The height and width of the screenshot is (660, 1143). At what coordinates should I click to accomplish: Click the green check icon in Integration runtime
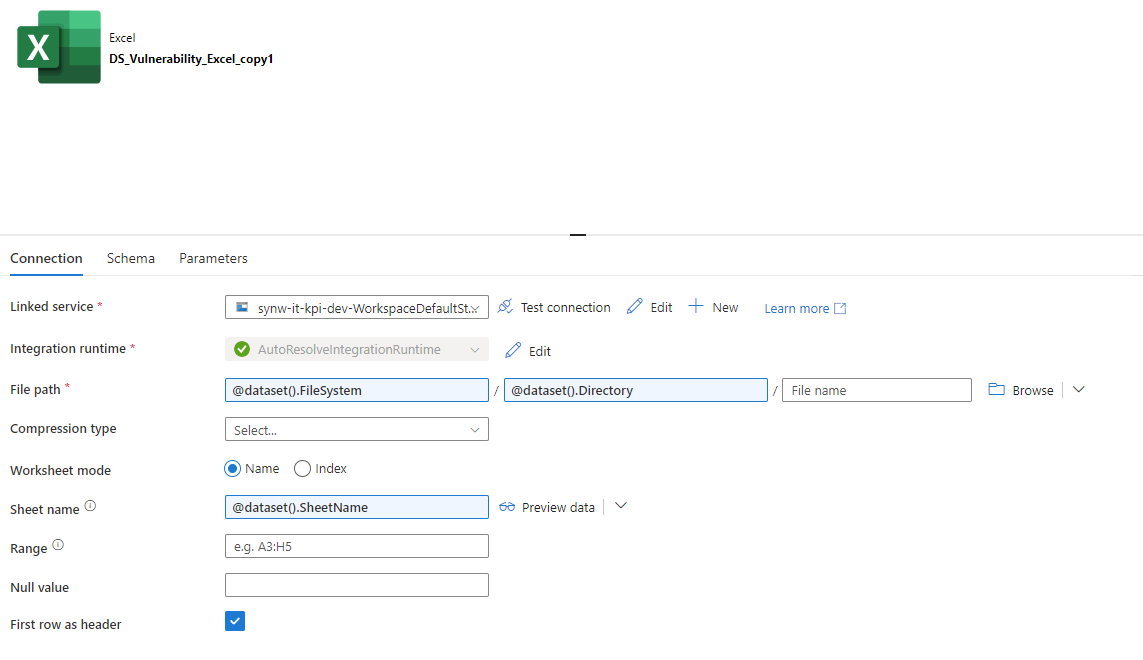point(242,349)
